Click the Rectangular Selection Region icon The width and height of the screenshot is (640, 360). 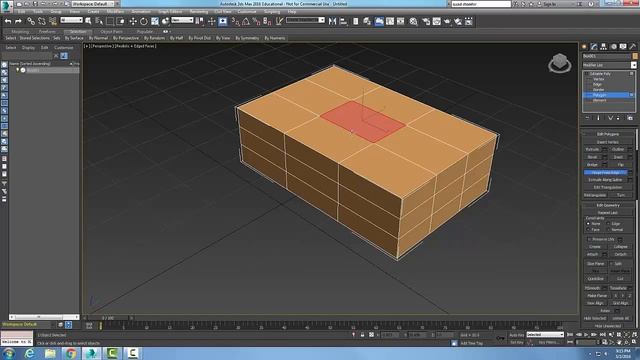point(110,21)
